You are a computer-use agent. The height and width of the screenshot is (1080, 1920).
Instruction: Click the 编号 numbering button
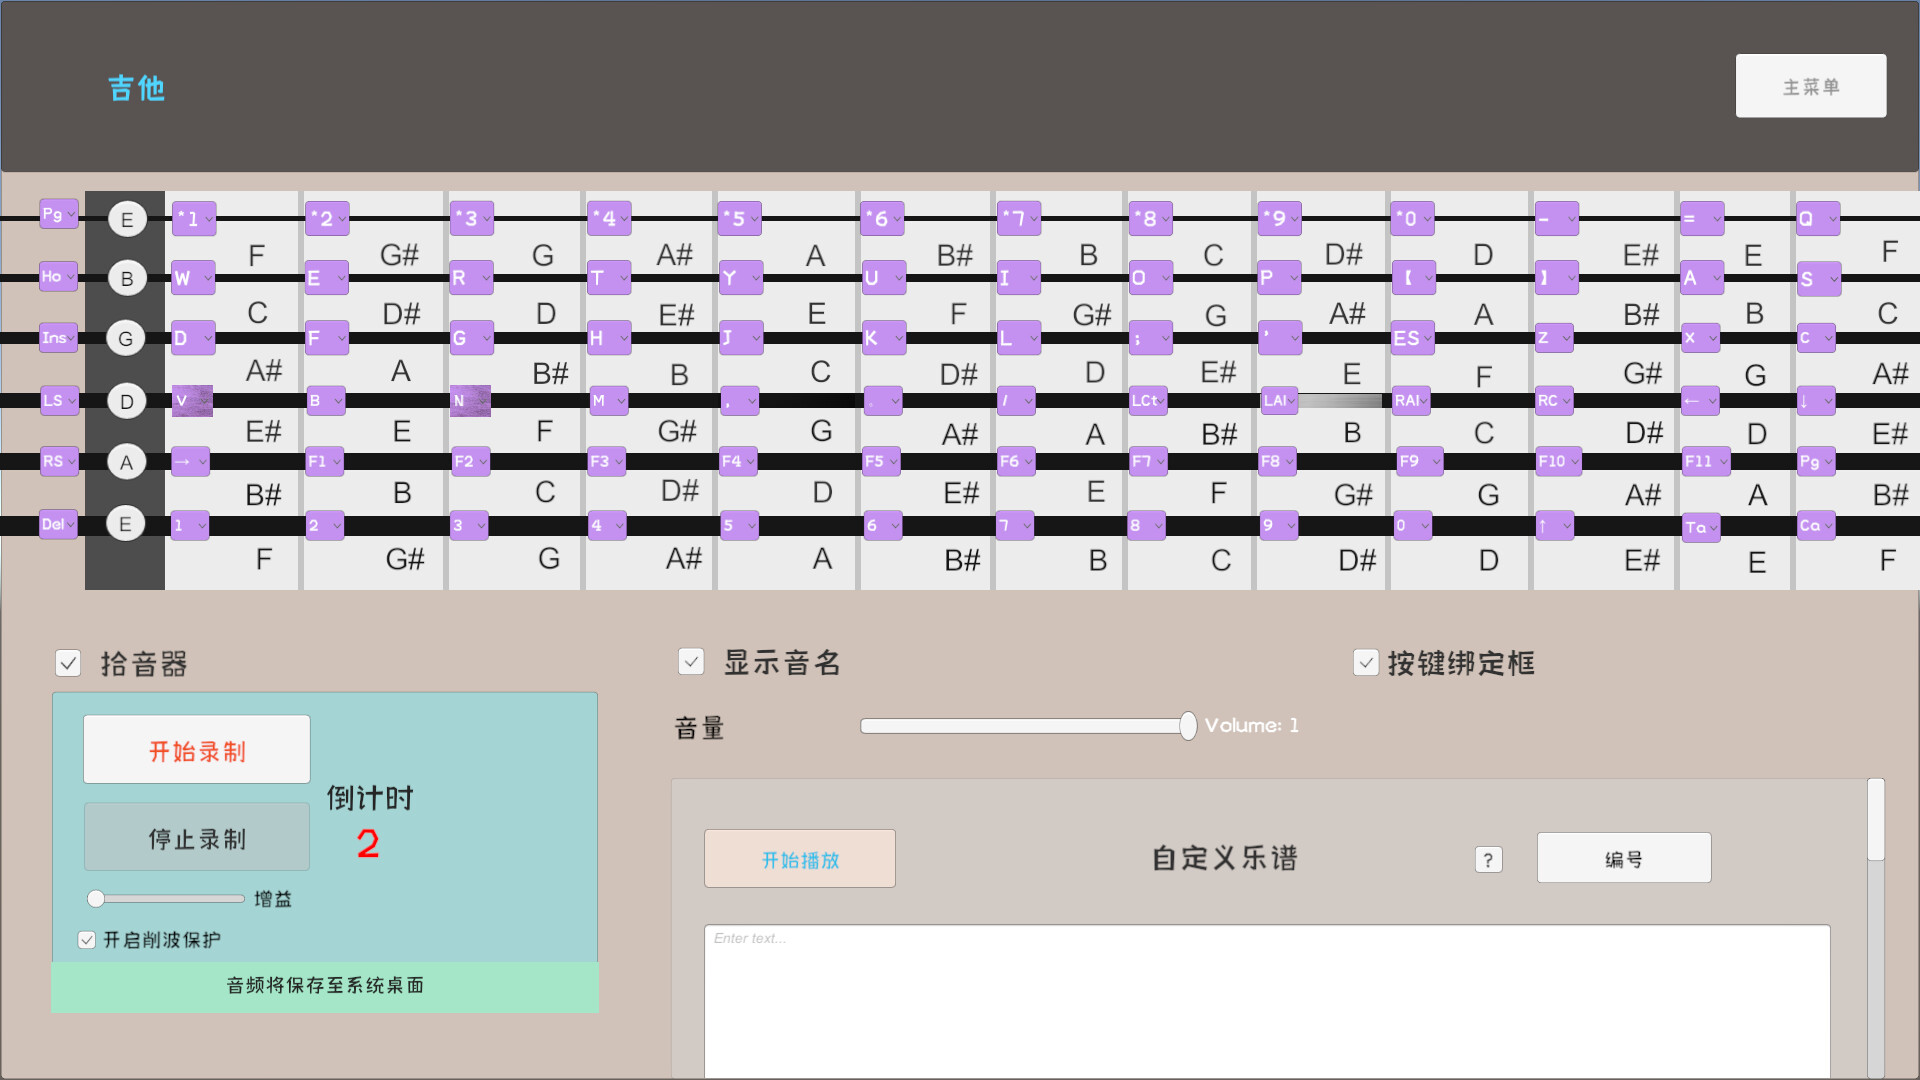pos(1623,859)
